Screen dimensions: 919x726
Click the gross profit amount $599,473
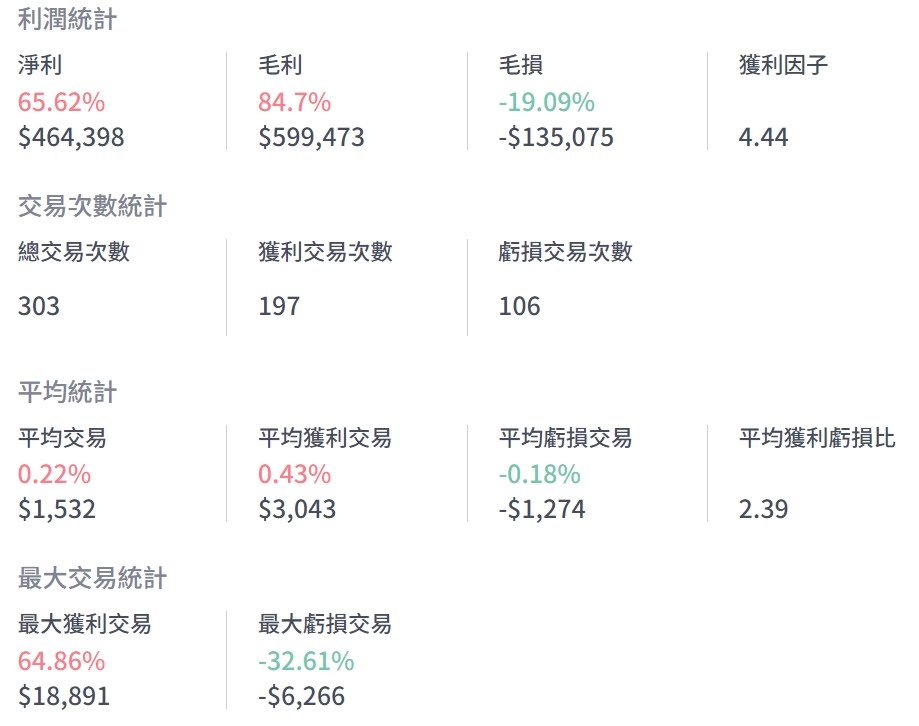(311, 137)
